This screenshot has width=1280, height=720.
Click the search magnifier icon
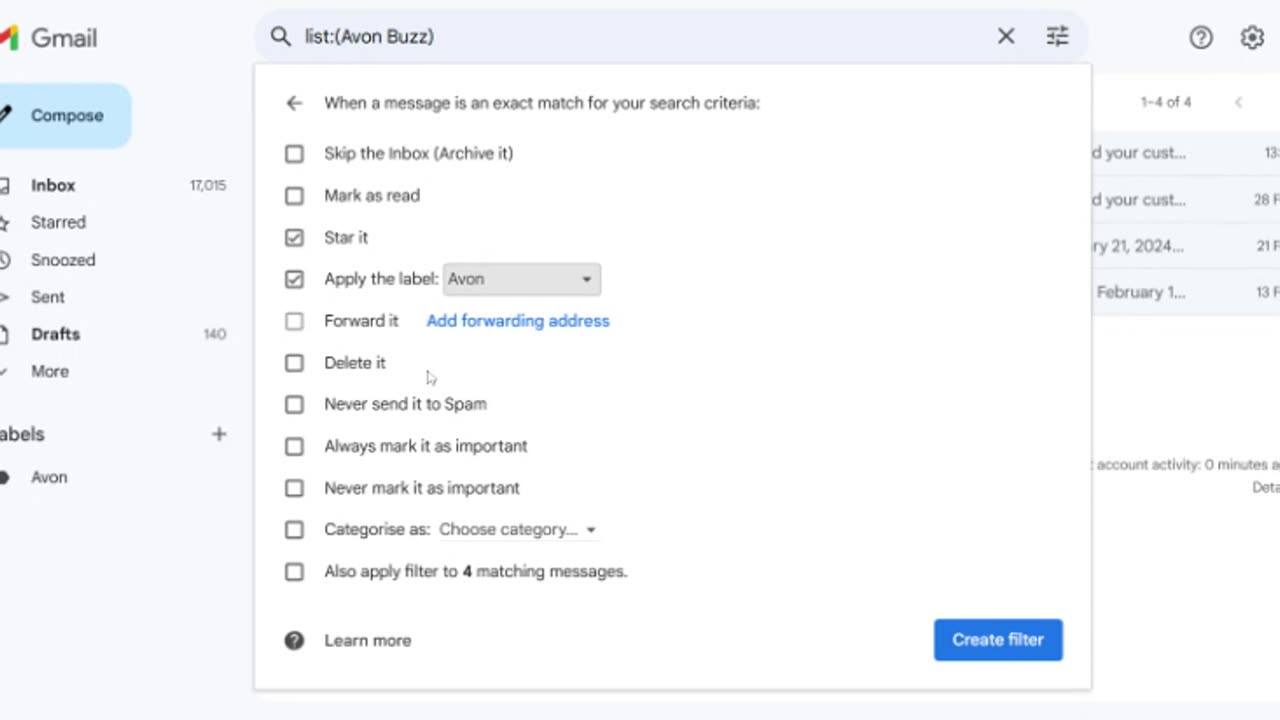point(280,37)
